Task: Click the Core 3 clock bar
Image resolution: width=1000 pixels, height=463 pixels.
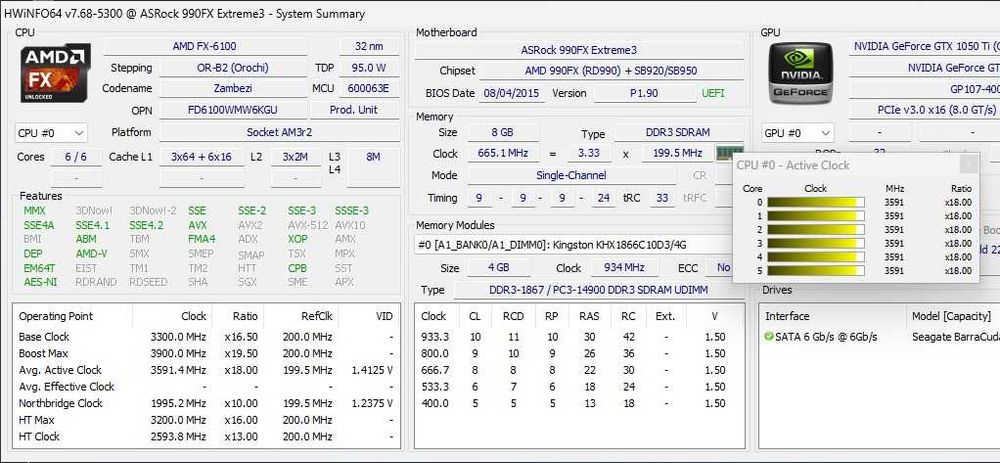Action: pos(816,243)
